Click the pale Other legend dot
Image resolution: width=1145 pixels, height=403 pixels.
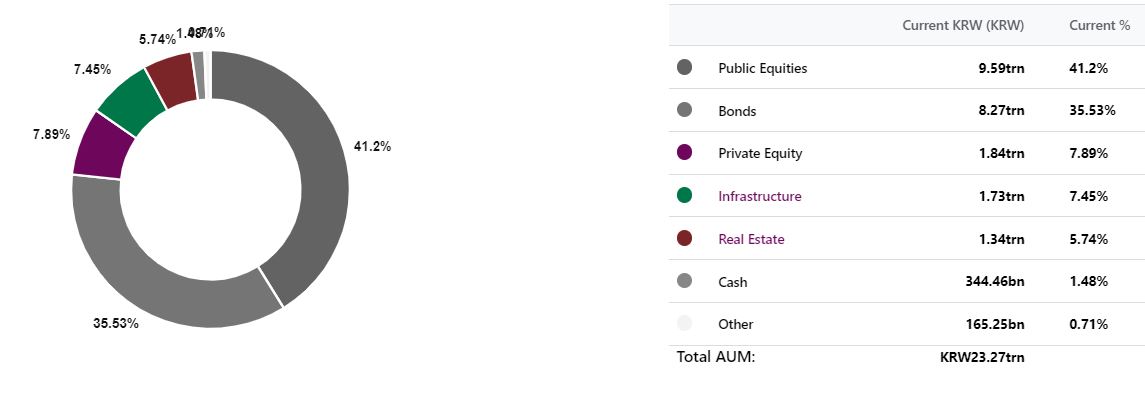pyautogui.click(x=684, y=323)
